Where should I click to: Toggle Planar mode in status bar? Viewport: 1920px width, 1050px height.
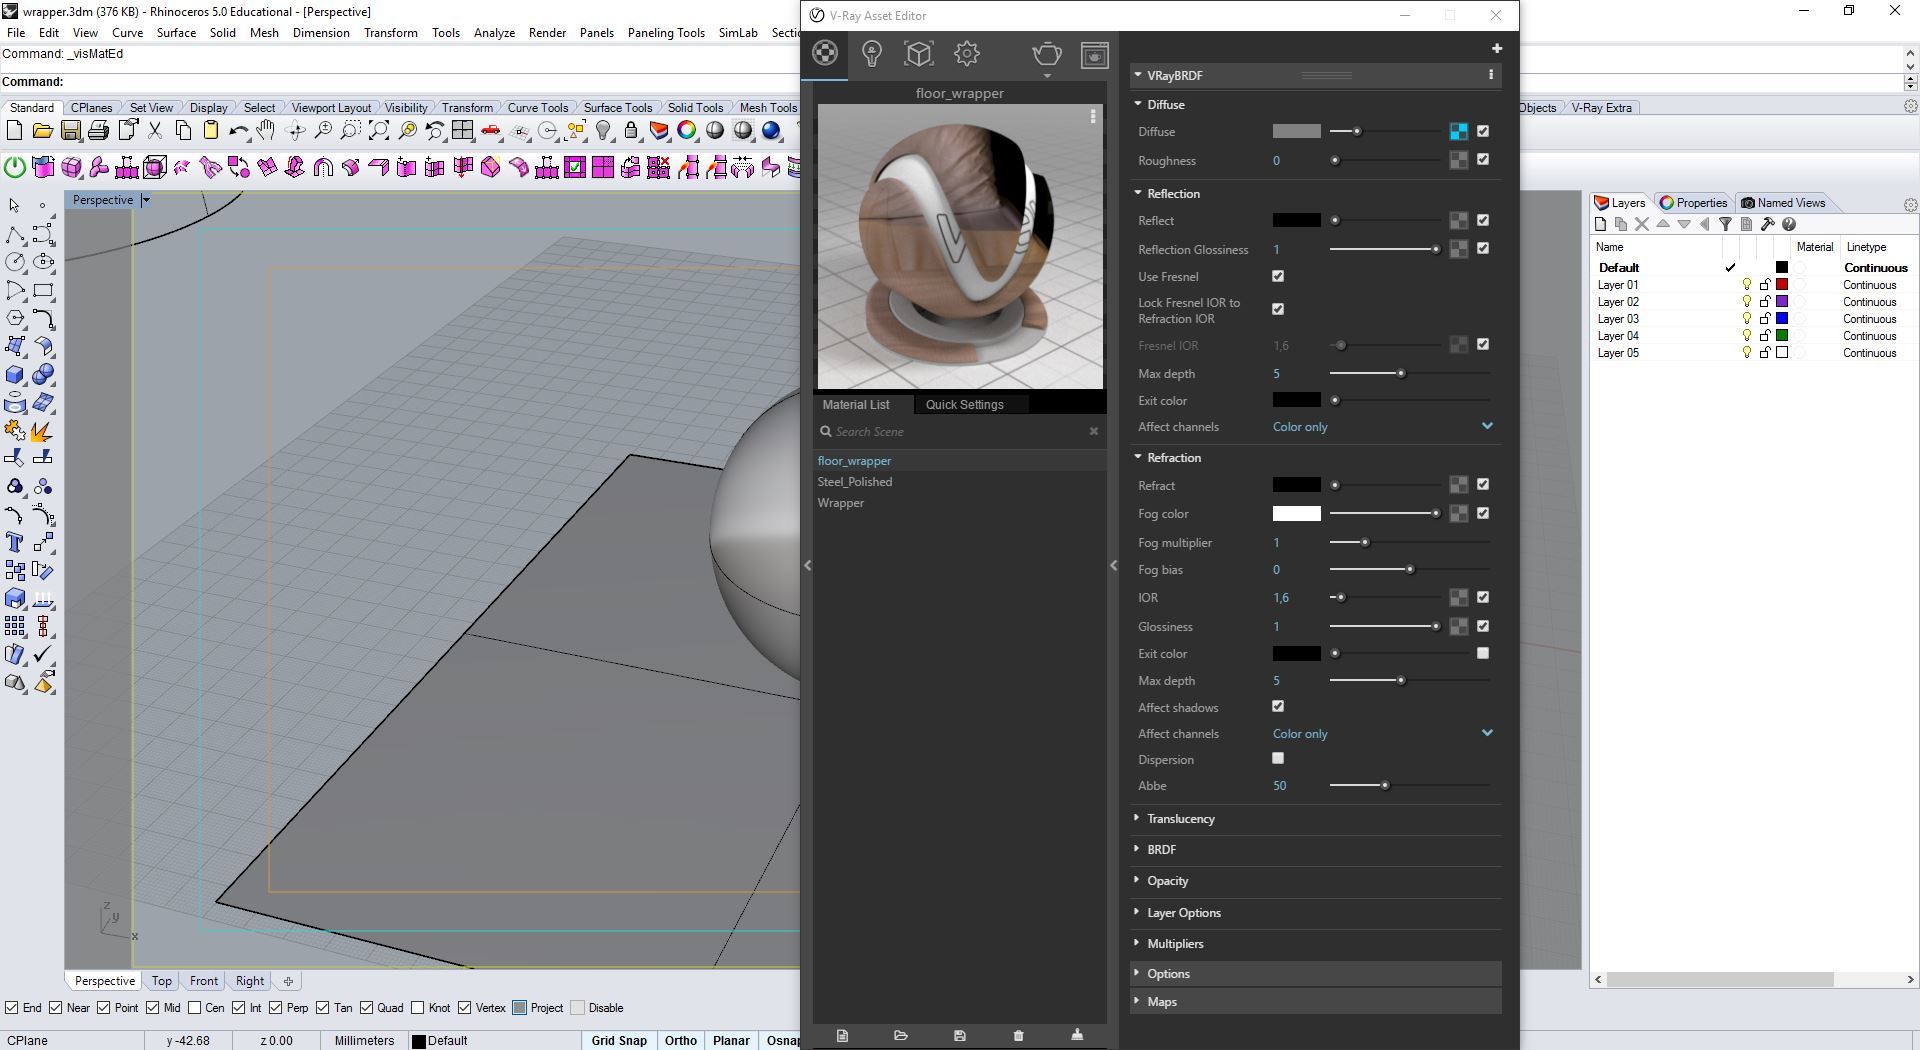731,1041
